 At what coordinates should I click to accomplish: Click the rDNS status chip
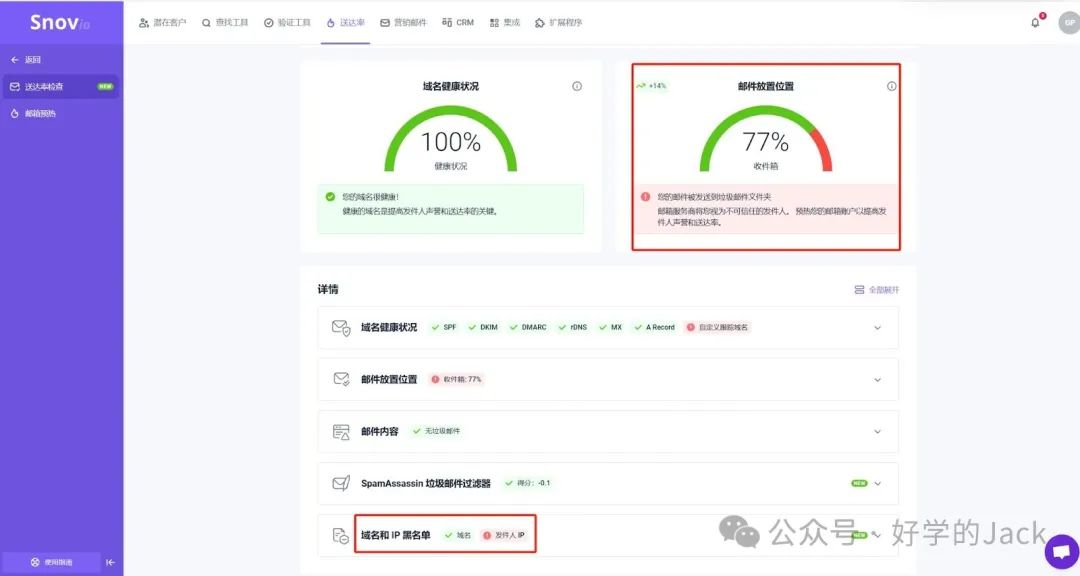pos(573,327)
